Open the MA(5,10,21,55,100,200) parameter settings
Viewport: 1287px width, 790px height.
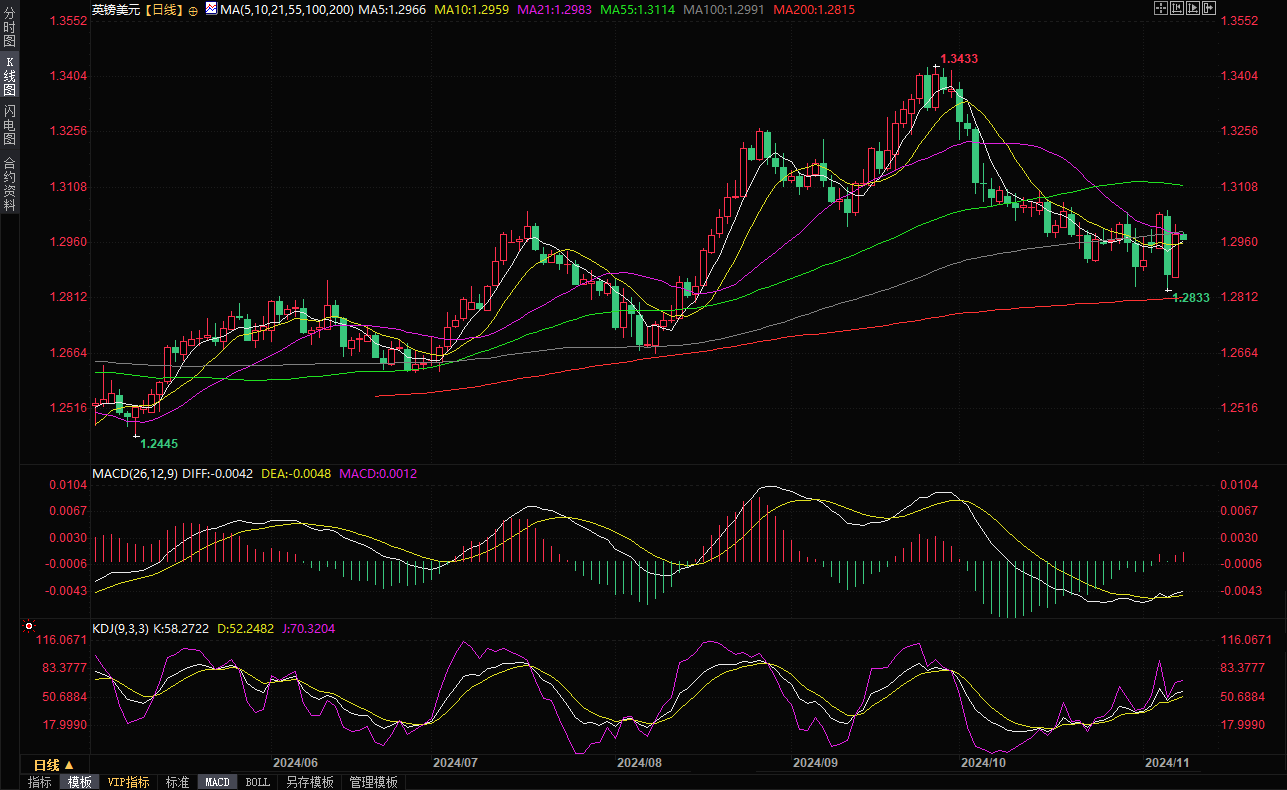coord(286,10)
